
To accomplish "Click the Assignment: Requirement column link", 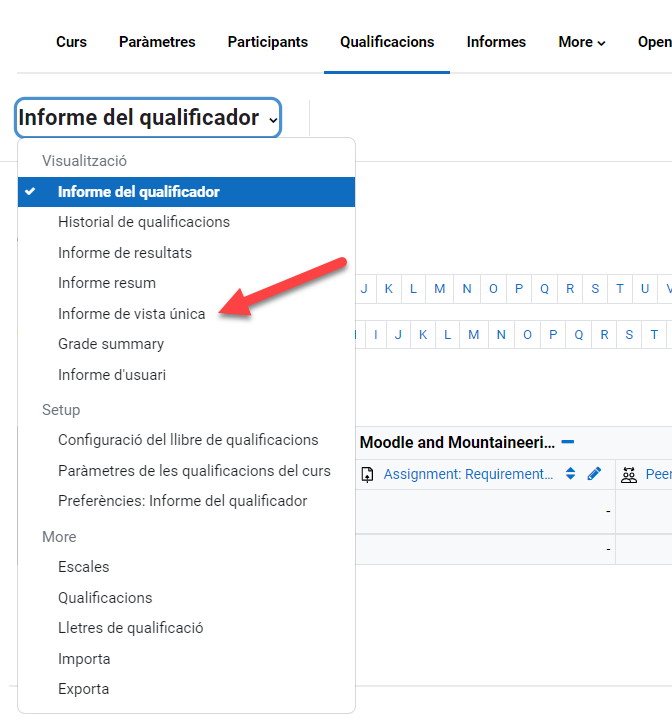I will 468,475.
